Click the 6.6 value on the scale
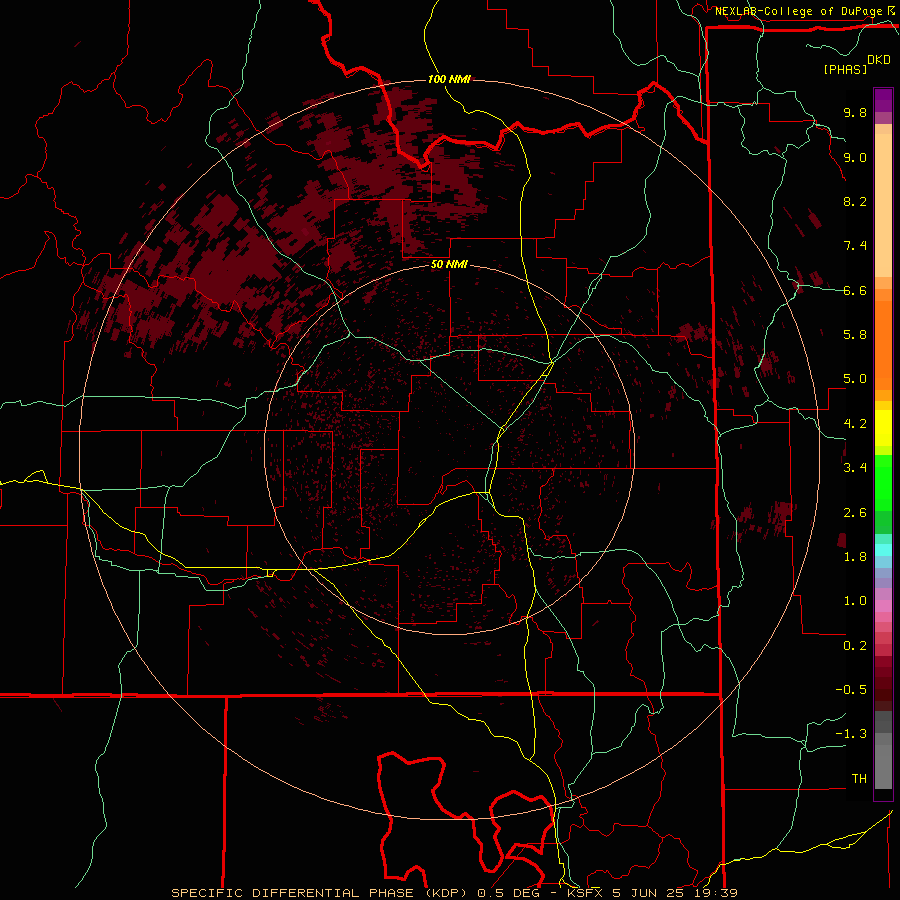This screenshot has width=900, height=900. tap(855, 290)
